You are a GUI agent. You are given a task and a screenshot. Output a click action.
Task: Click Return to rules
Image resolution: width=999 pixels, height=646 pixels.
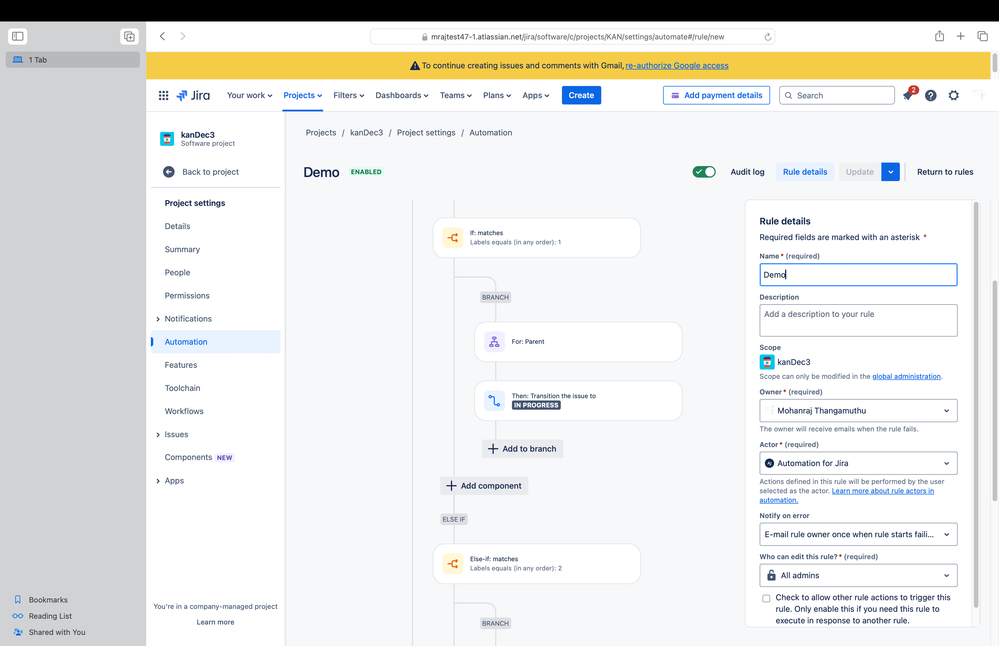tap(945, 172)
